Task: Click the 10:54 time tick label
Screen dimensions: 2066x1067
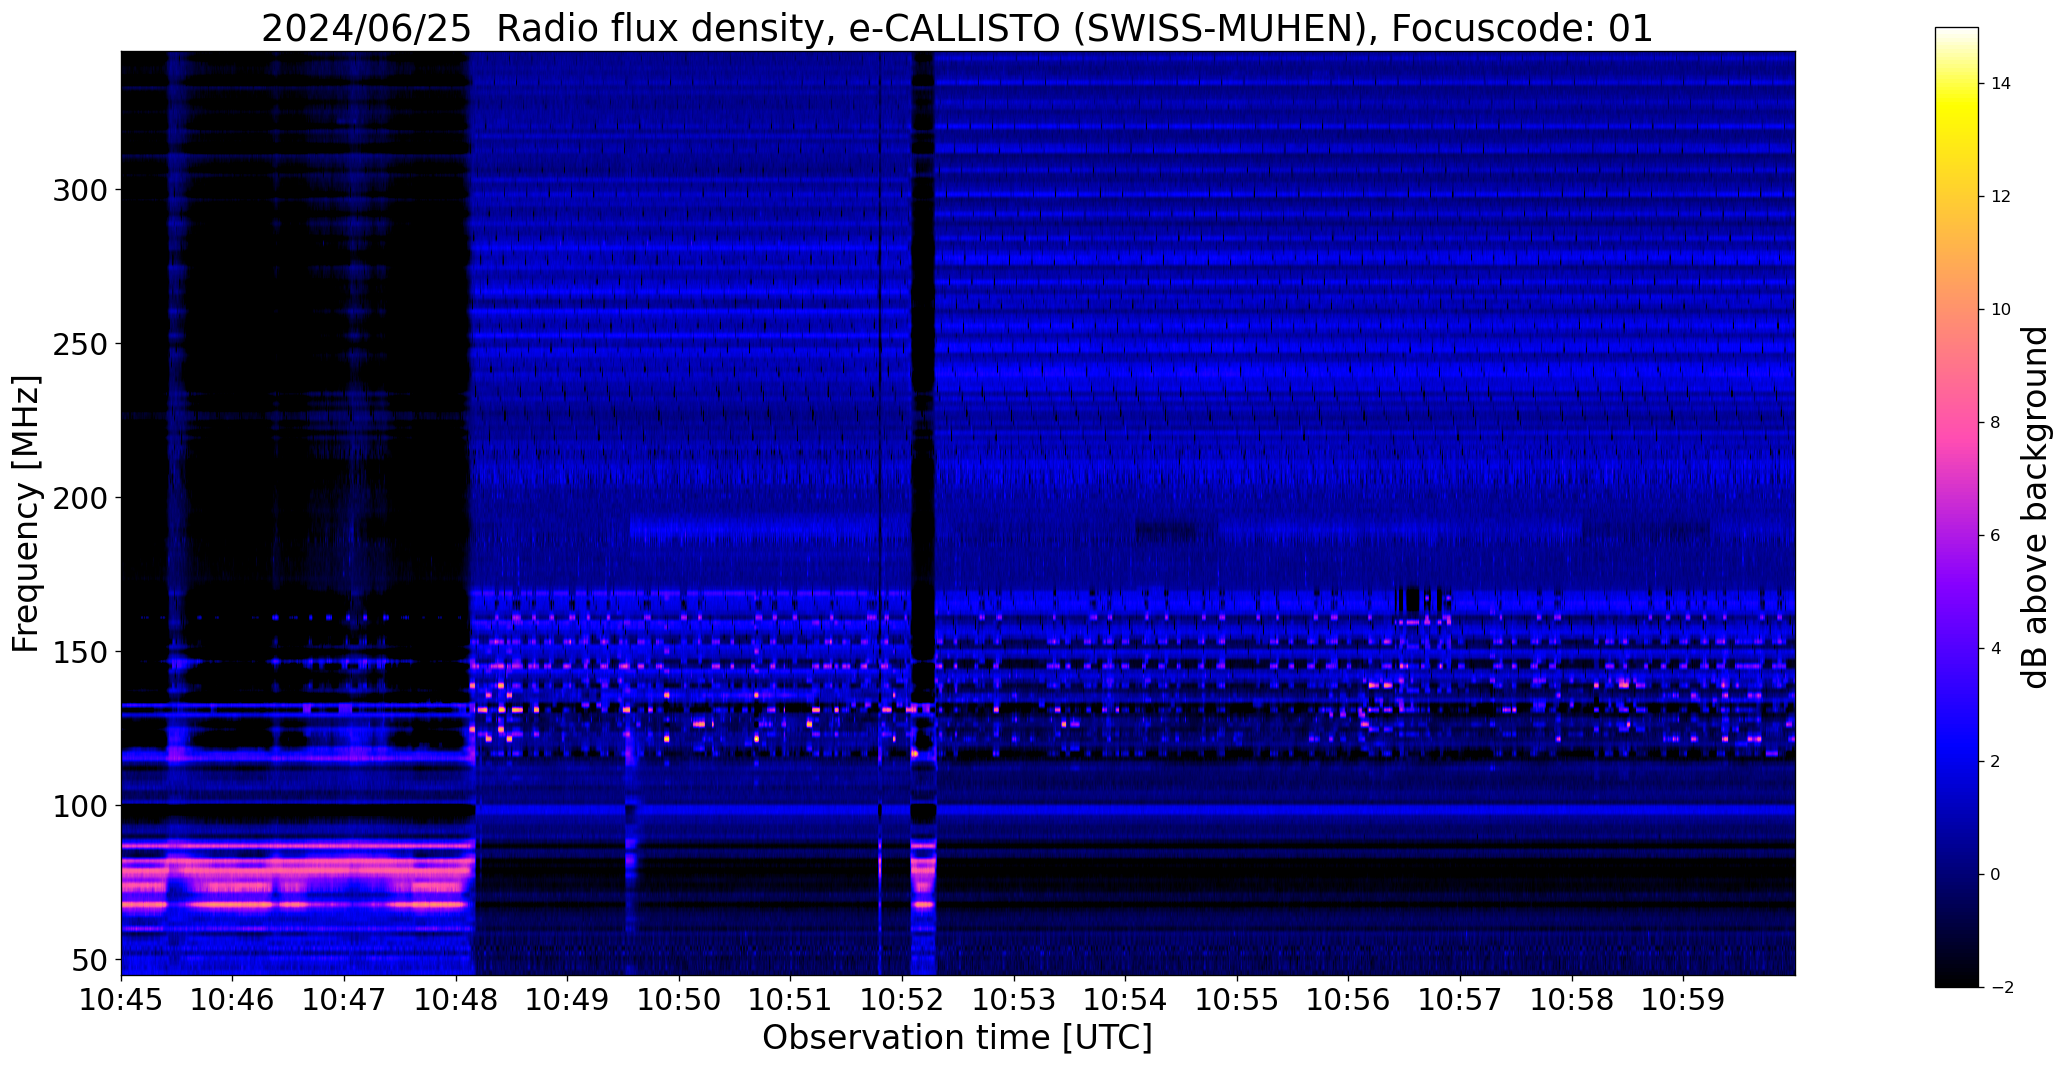Action: (1126, 999)
